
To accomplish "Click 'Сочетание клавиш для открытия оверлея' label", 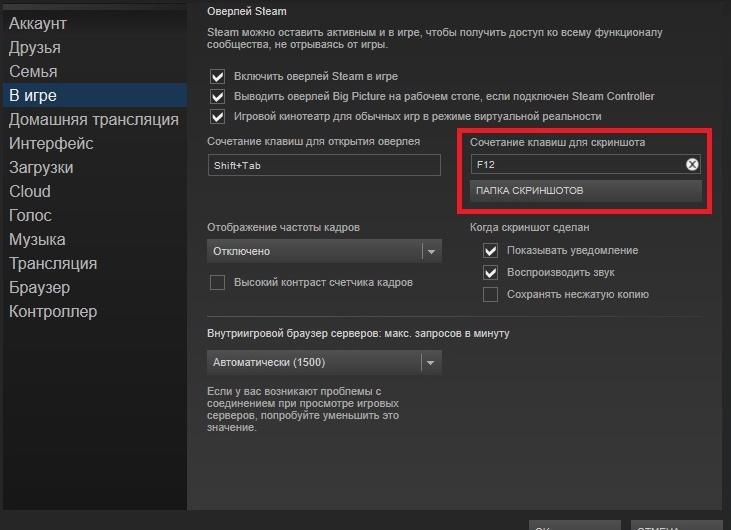I will click(313, 141).
